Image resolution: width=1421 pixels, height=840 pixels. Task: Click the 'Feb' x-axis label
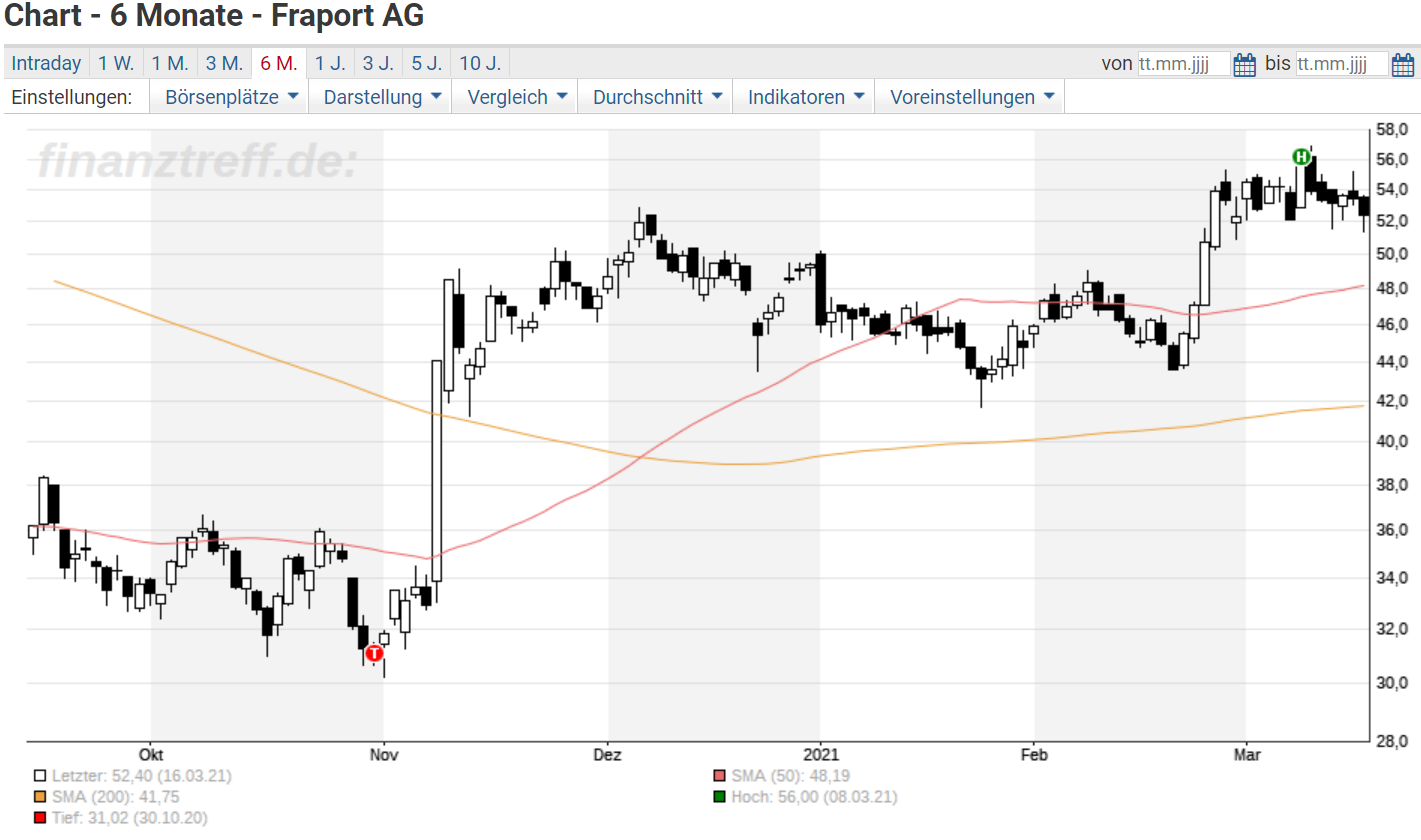1035,754
